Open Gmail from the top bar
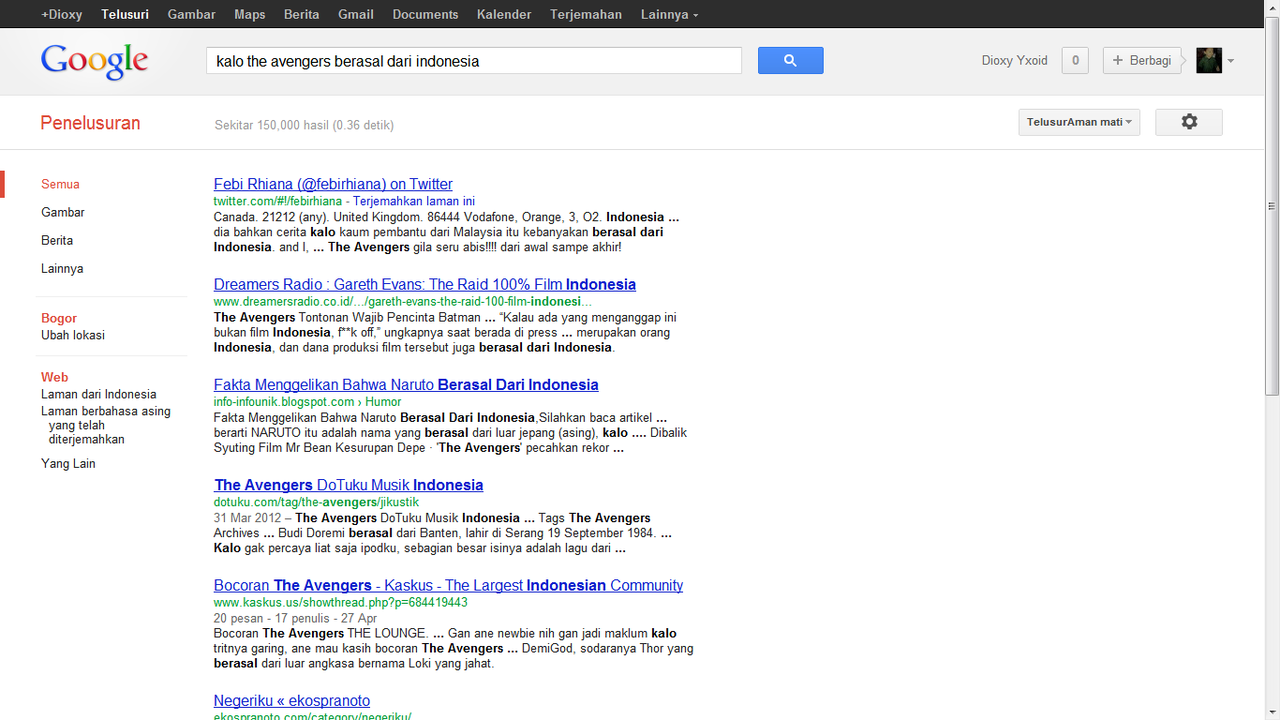1280x720 pixels. tap(356, 14)
